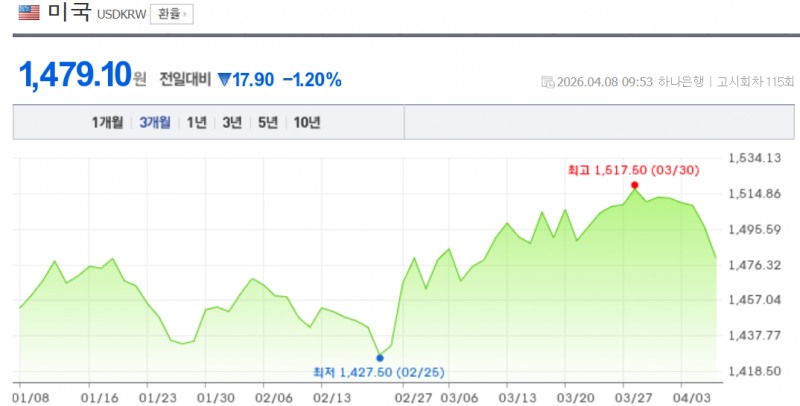800x406 pixels.
Task: Choose the 10년 period tab
Action: tap(306, 122)
